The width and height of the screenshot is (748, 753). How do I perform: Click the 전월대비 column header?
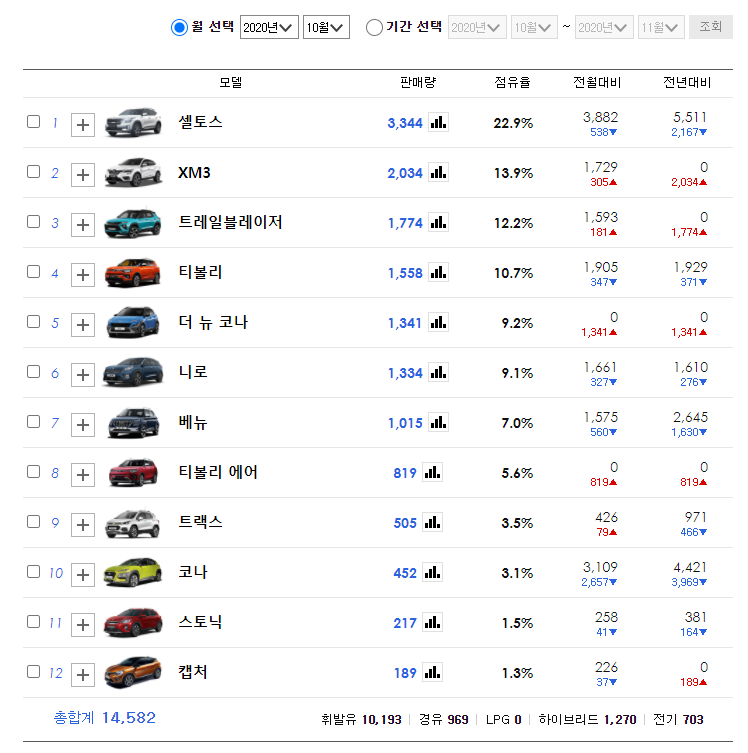click(597, 83)
